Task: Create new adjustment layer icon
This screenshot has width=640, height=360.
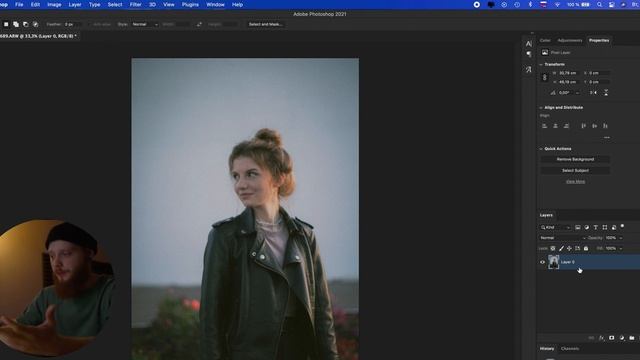Action: point(622,338)
